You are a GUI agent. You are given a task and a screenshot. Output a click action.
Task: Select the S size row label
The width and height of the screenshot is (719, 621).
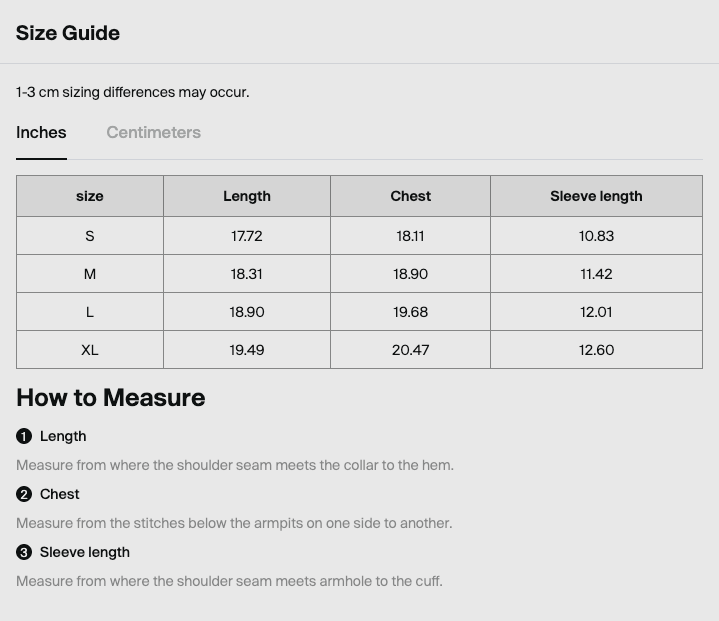90,236
